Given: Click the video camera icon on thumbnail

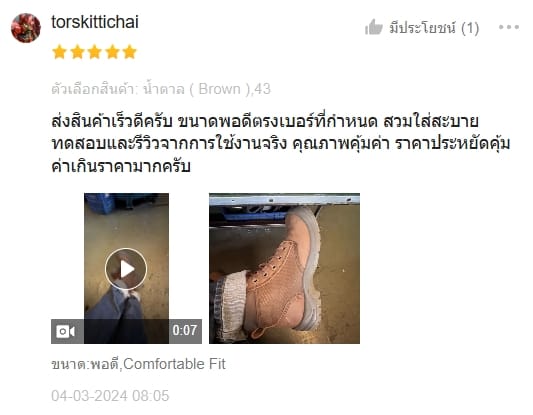Looking at the screenshot, I should pos(66,331).
